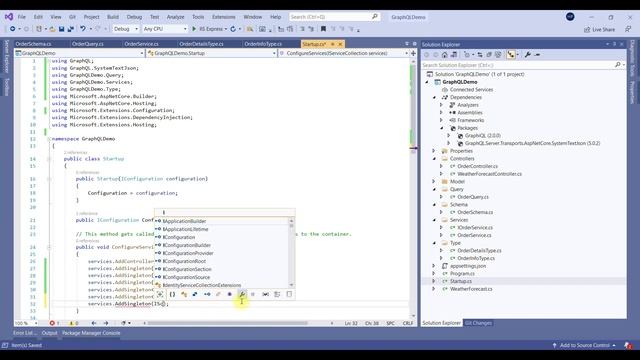The image size is (640, 360).
Task: Click the IntelliSense list vertical scrollbar
Action: pyautogui.click(x=291, y=253)
